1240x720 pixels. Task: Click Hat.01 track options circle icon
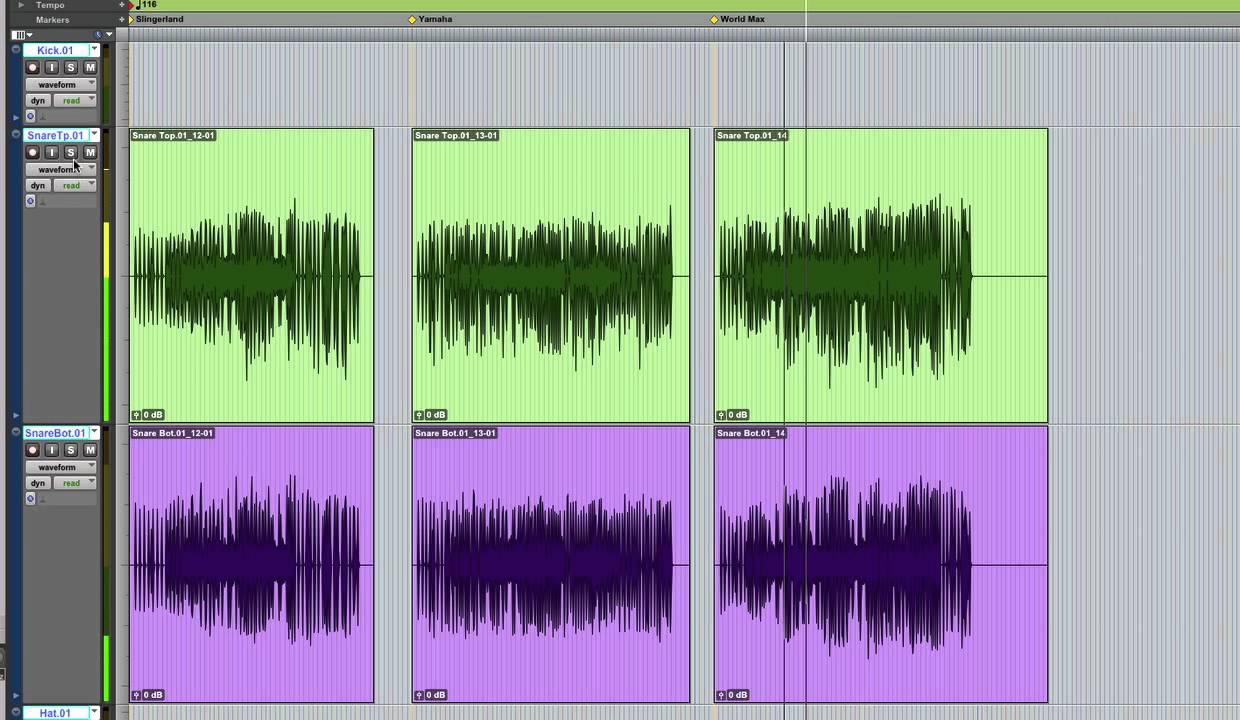(15, 713)
